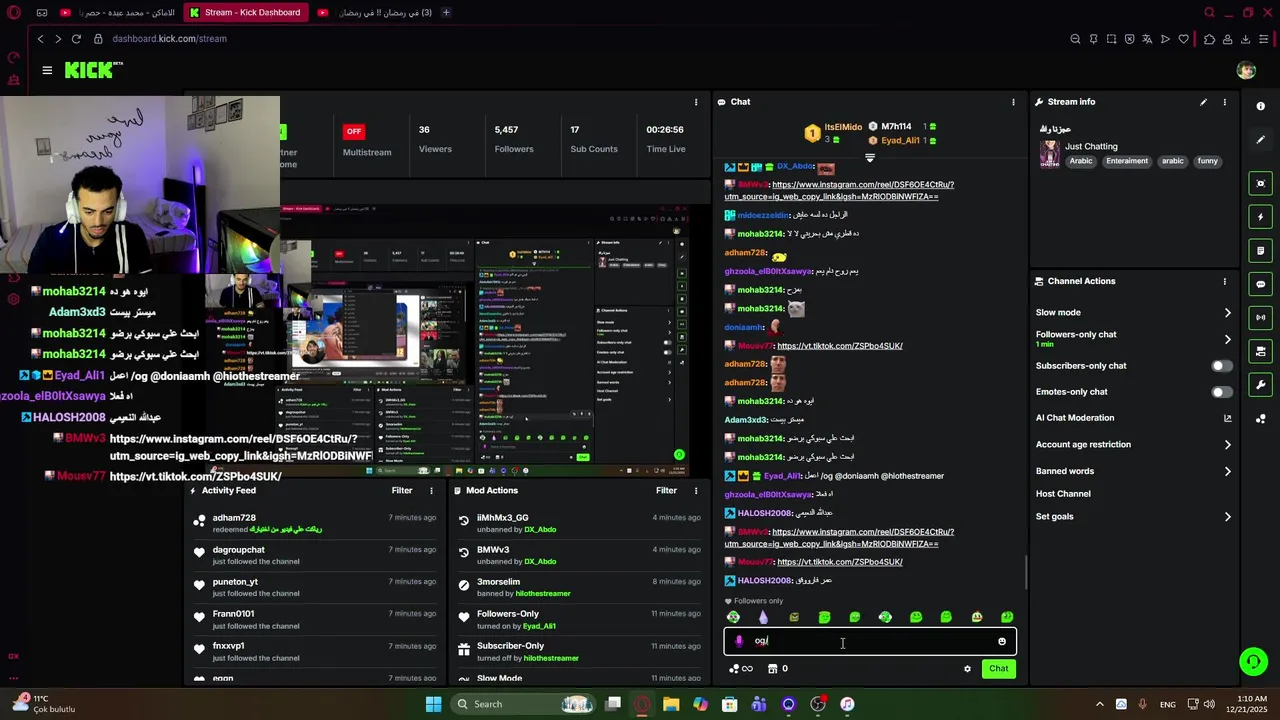
Task: Open a new browser tab
Action: coord(446,12)
